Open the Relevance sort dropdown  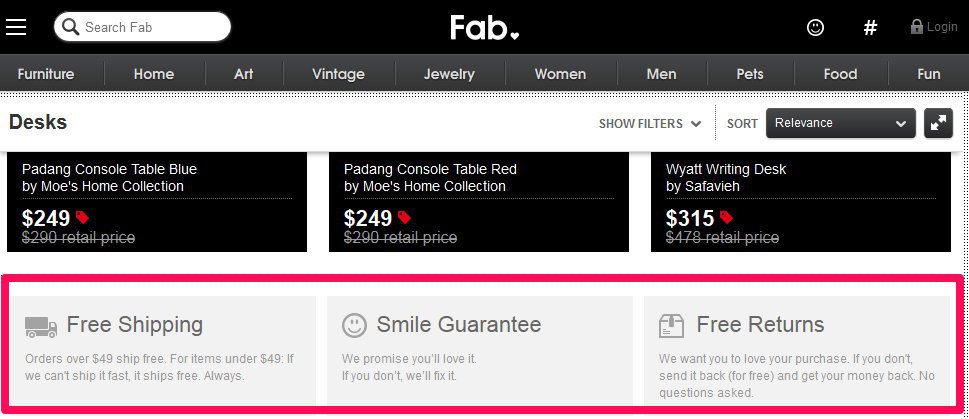840,123
